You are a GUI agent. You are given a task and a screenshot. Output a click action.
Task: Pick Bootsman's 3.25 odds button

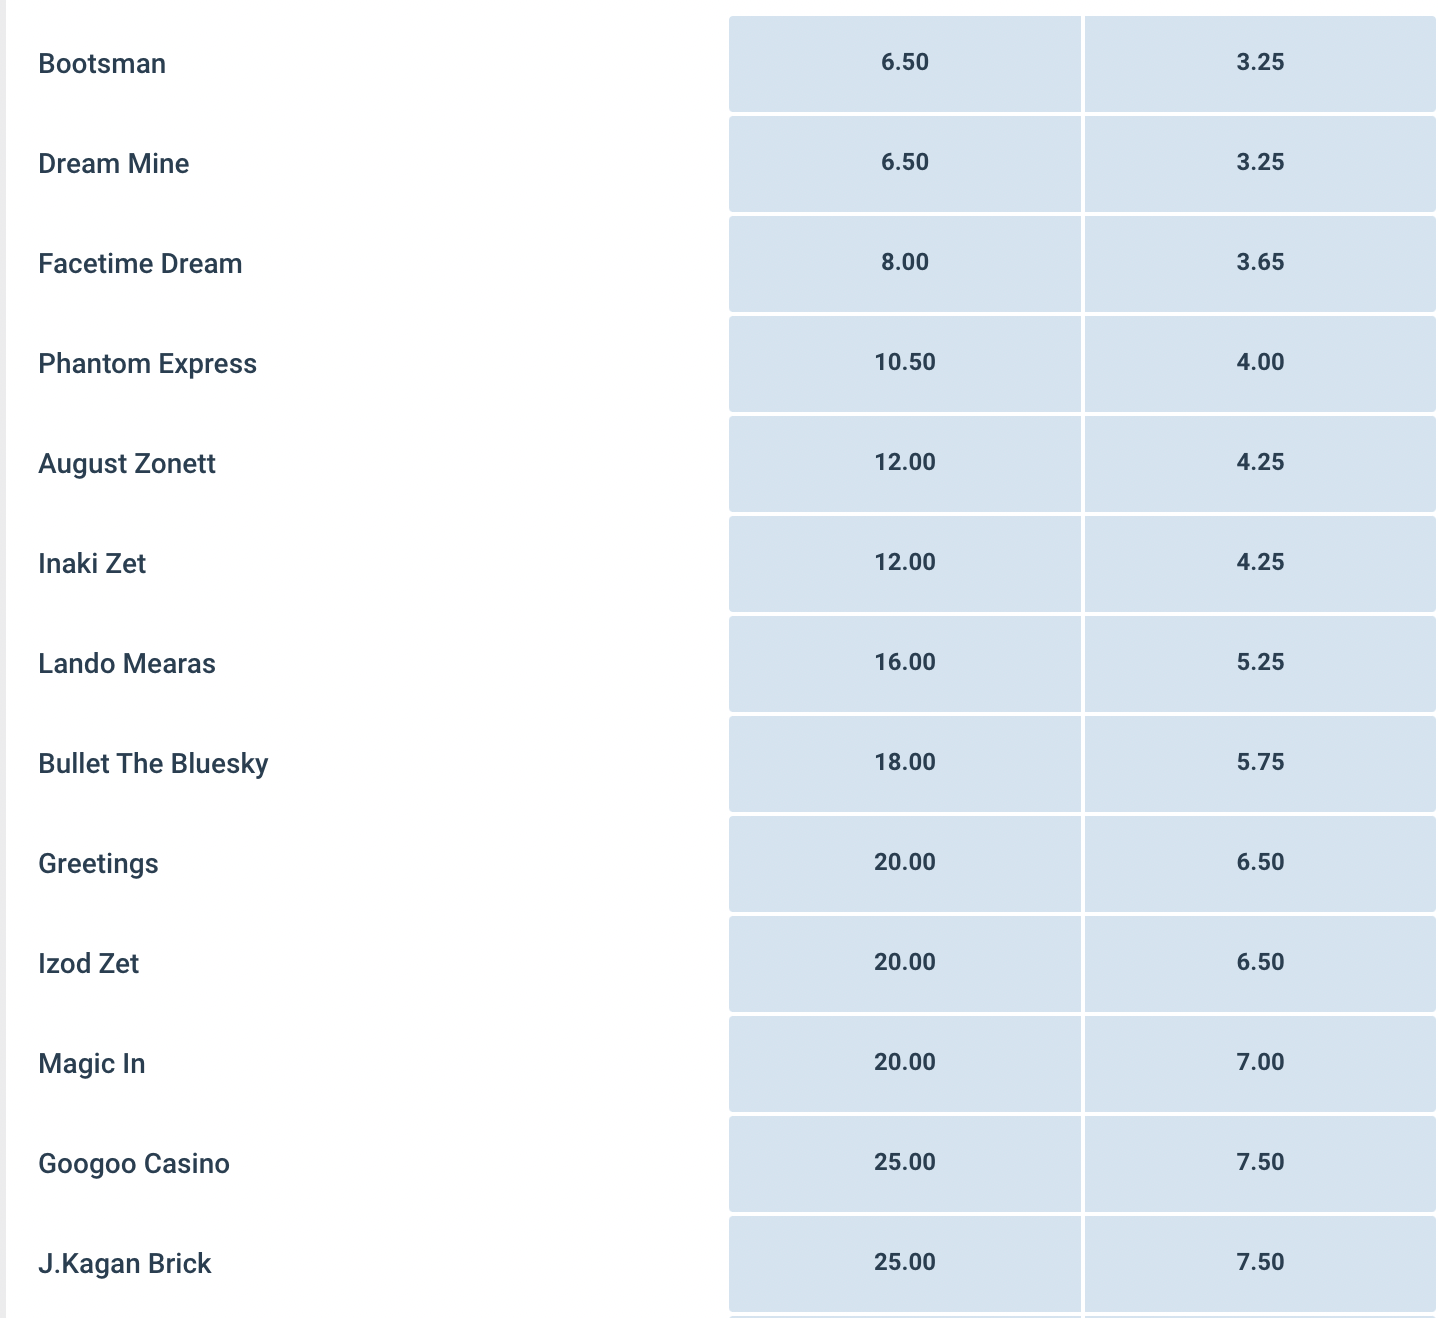pyautogui.click(x=1259, y=62)
